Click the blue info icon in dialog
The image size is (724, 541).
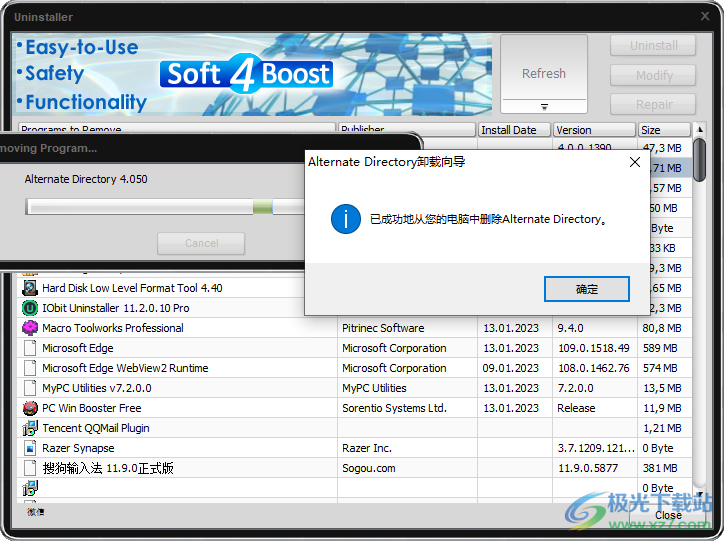(x=346, y=219)
